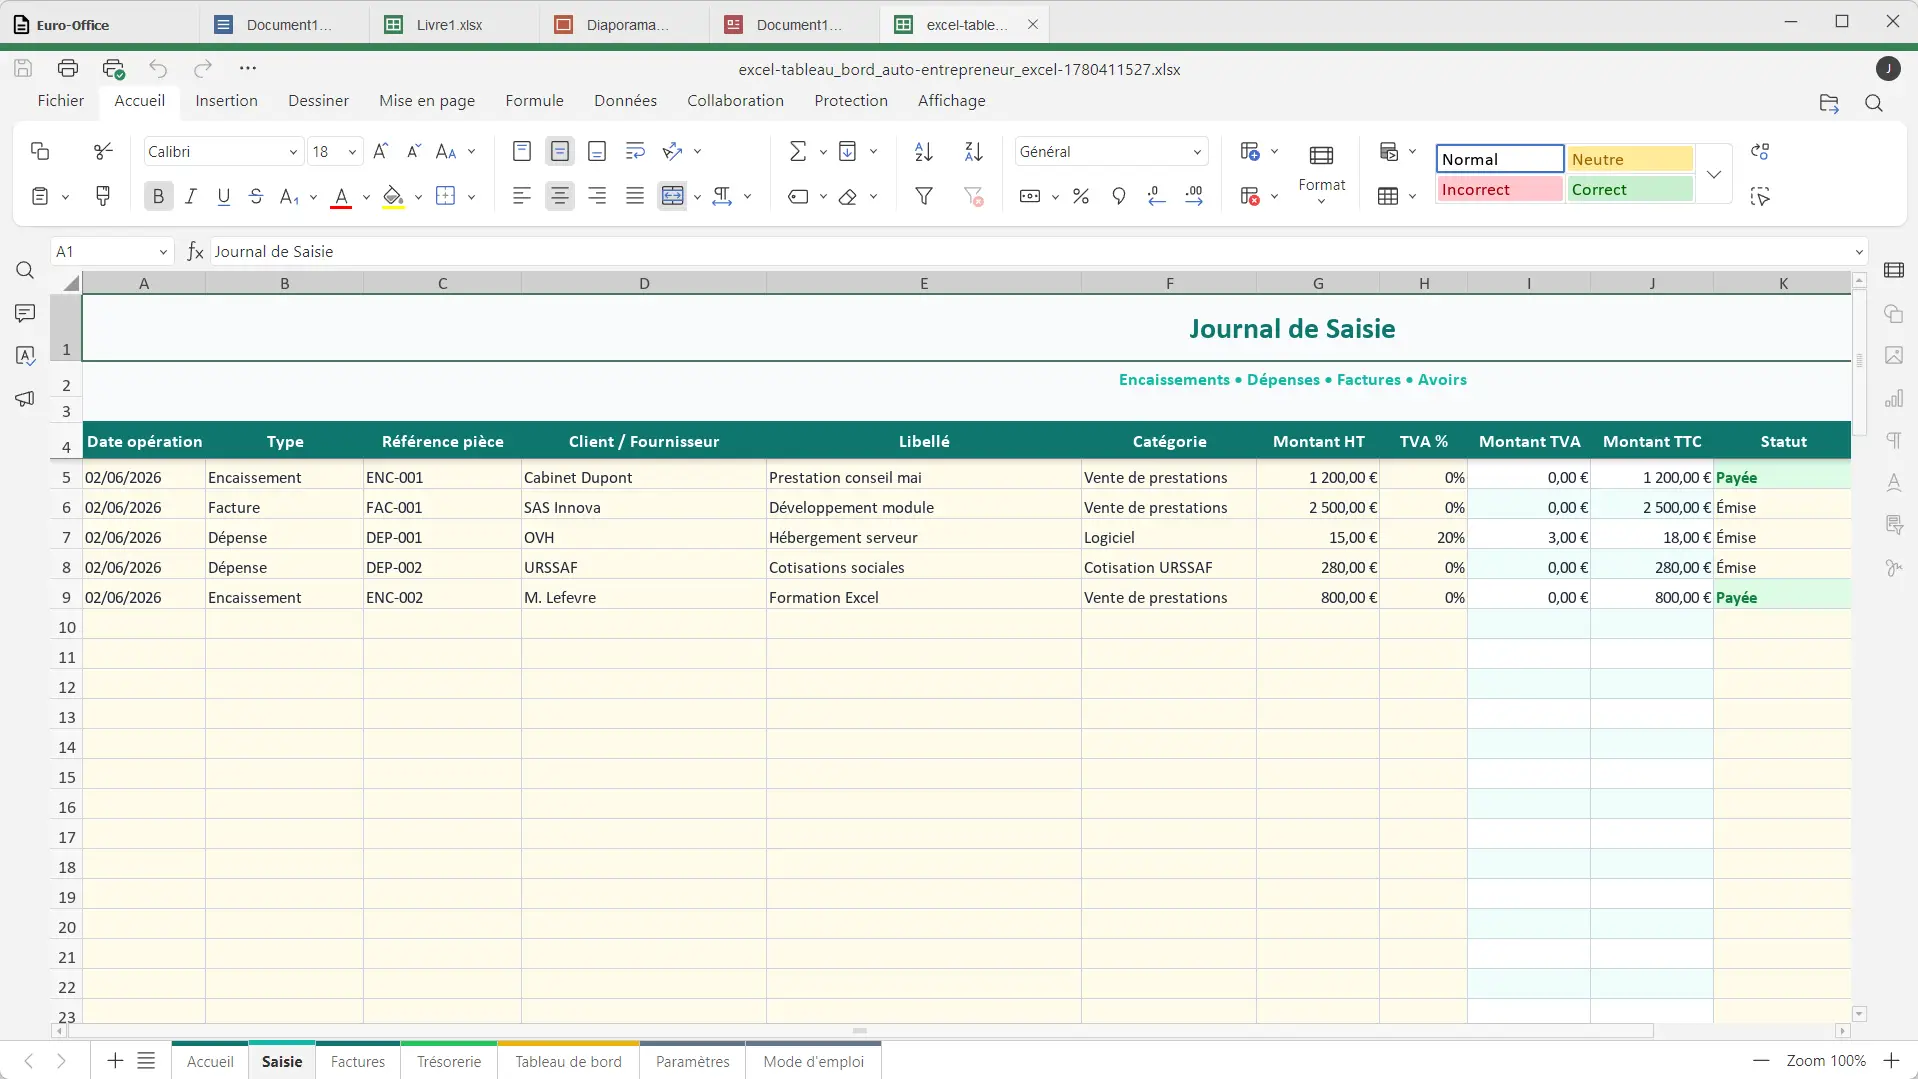Click the Increase decimal icon
The height and width of the screenshot is (1079, 1918).
(x=1194, y=196)
